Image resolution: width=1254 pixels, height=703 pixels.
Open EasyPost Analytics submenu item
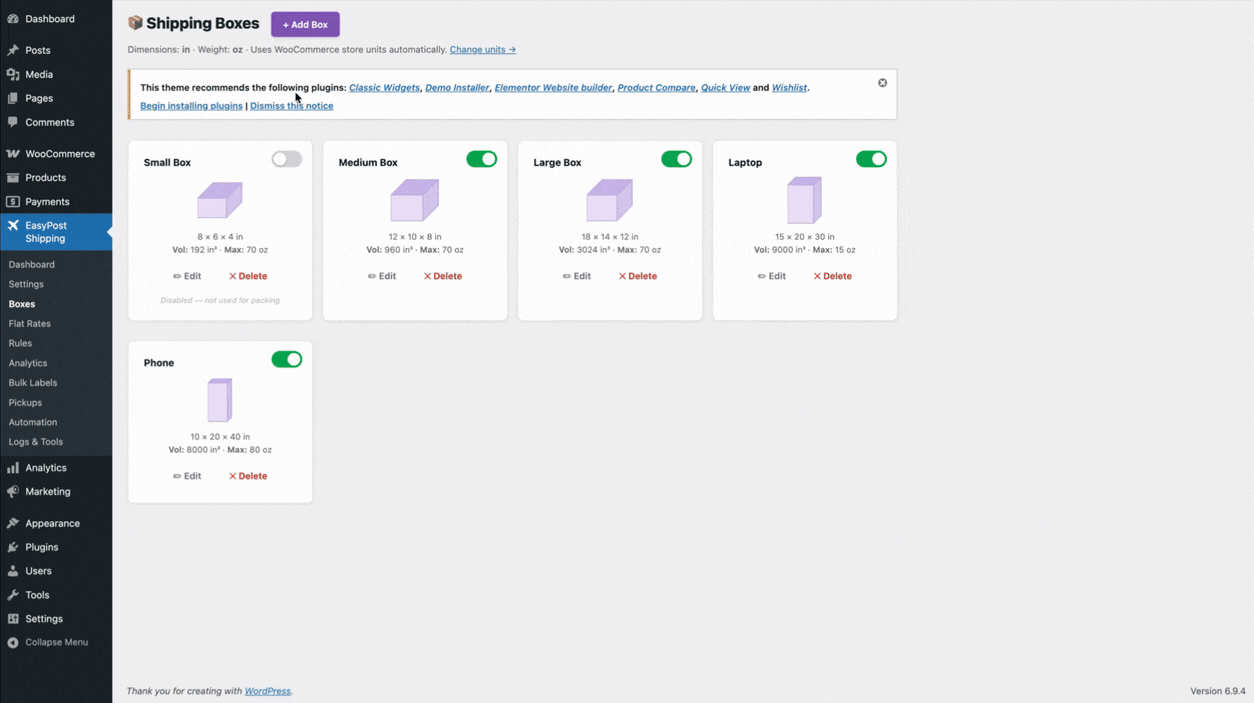(28, 363)
